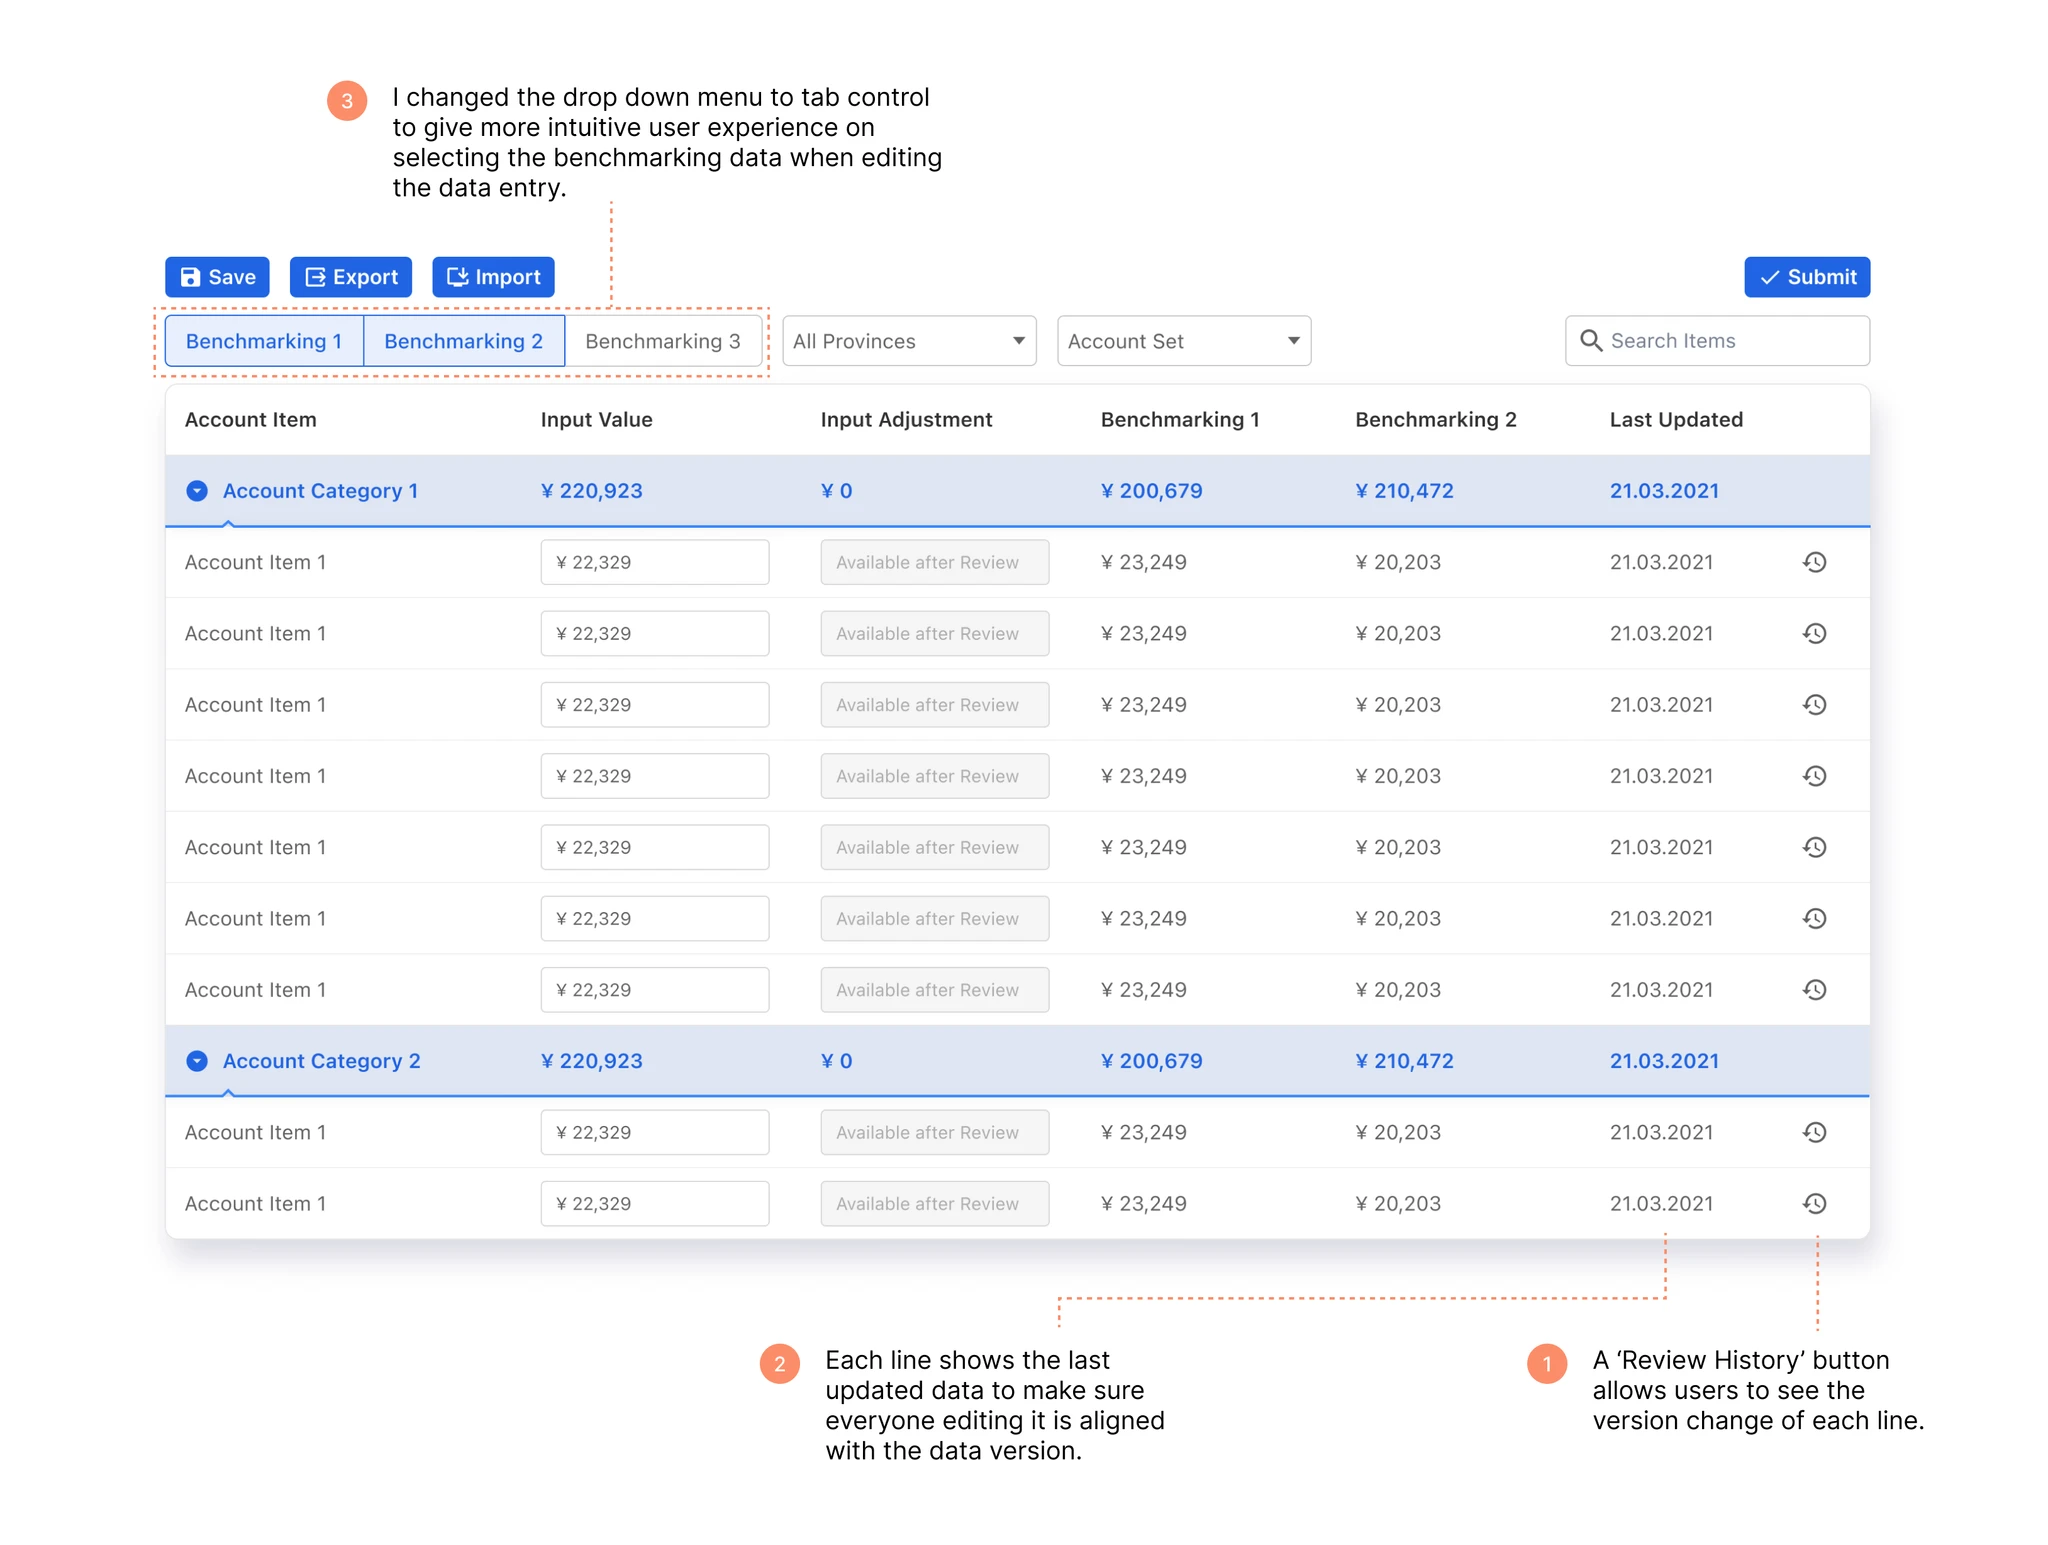Click ¥ 20,203 in the first Category 2 item row

coord(1398,1132)
